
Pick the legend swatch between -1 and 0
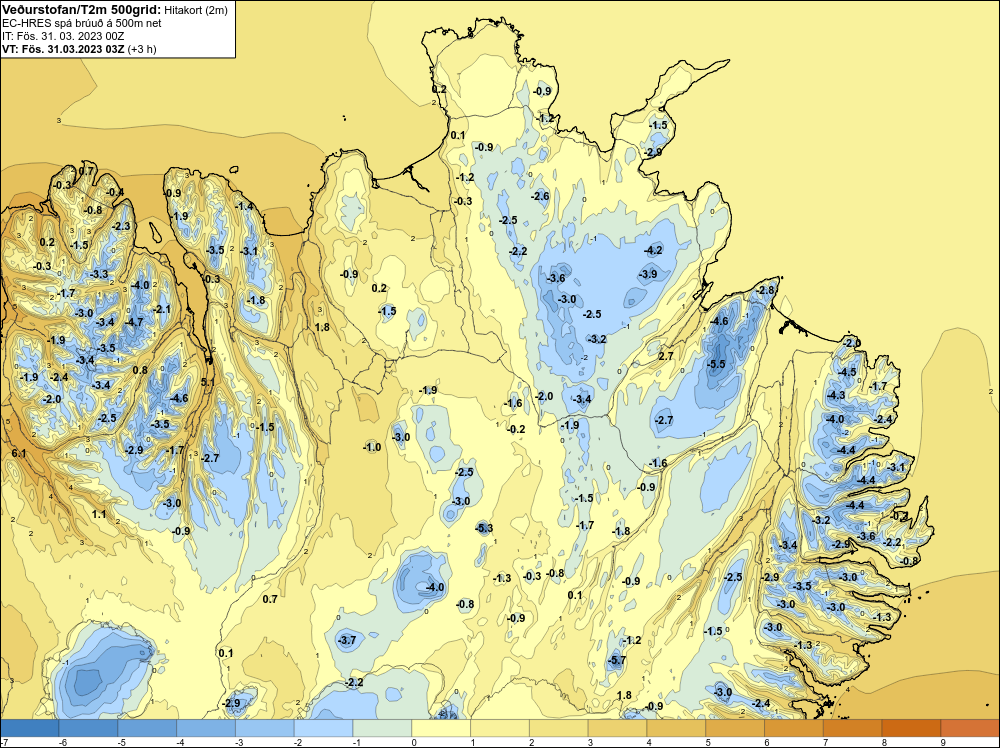tap(383, 728)
